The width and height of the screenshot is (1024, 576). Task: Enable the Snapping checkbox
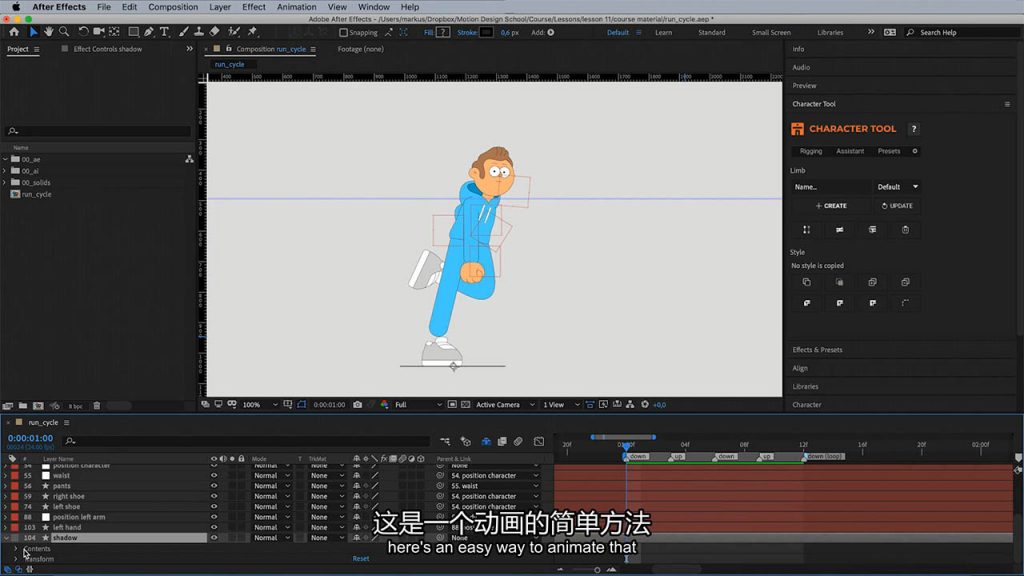(x=344, y=33)
